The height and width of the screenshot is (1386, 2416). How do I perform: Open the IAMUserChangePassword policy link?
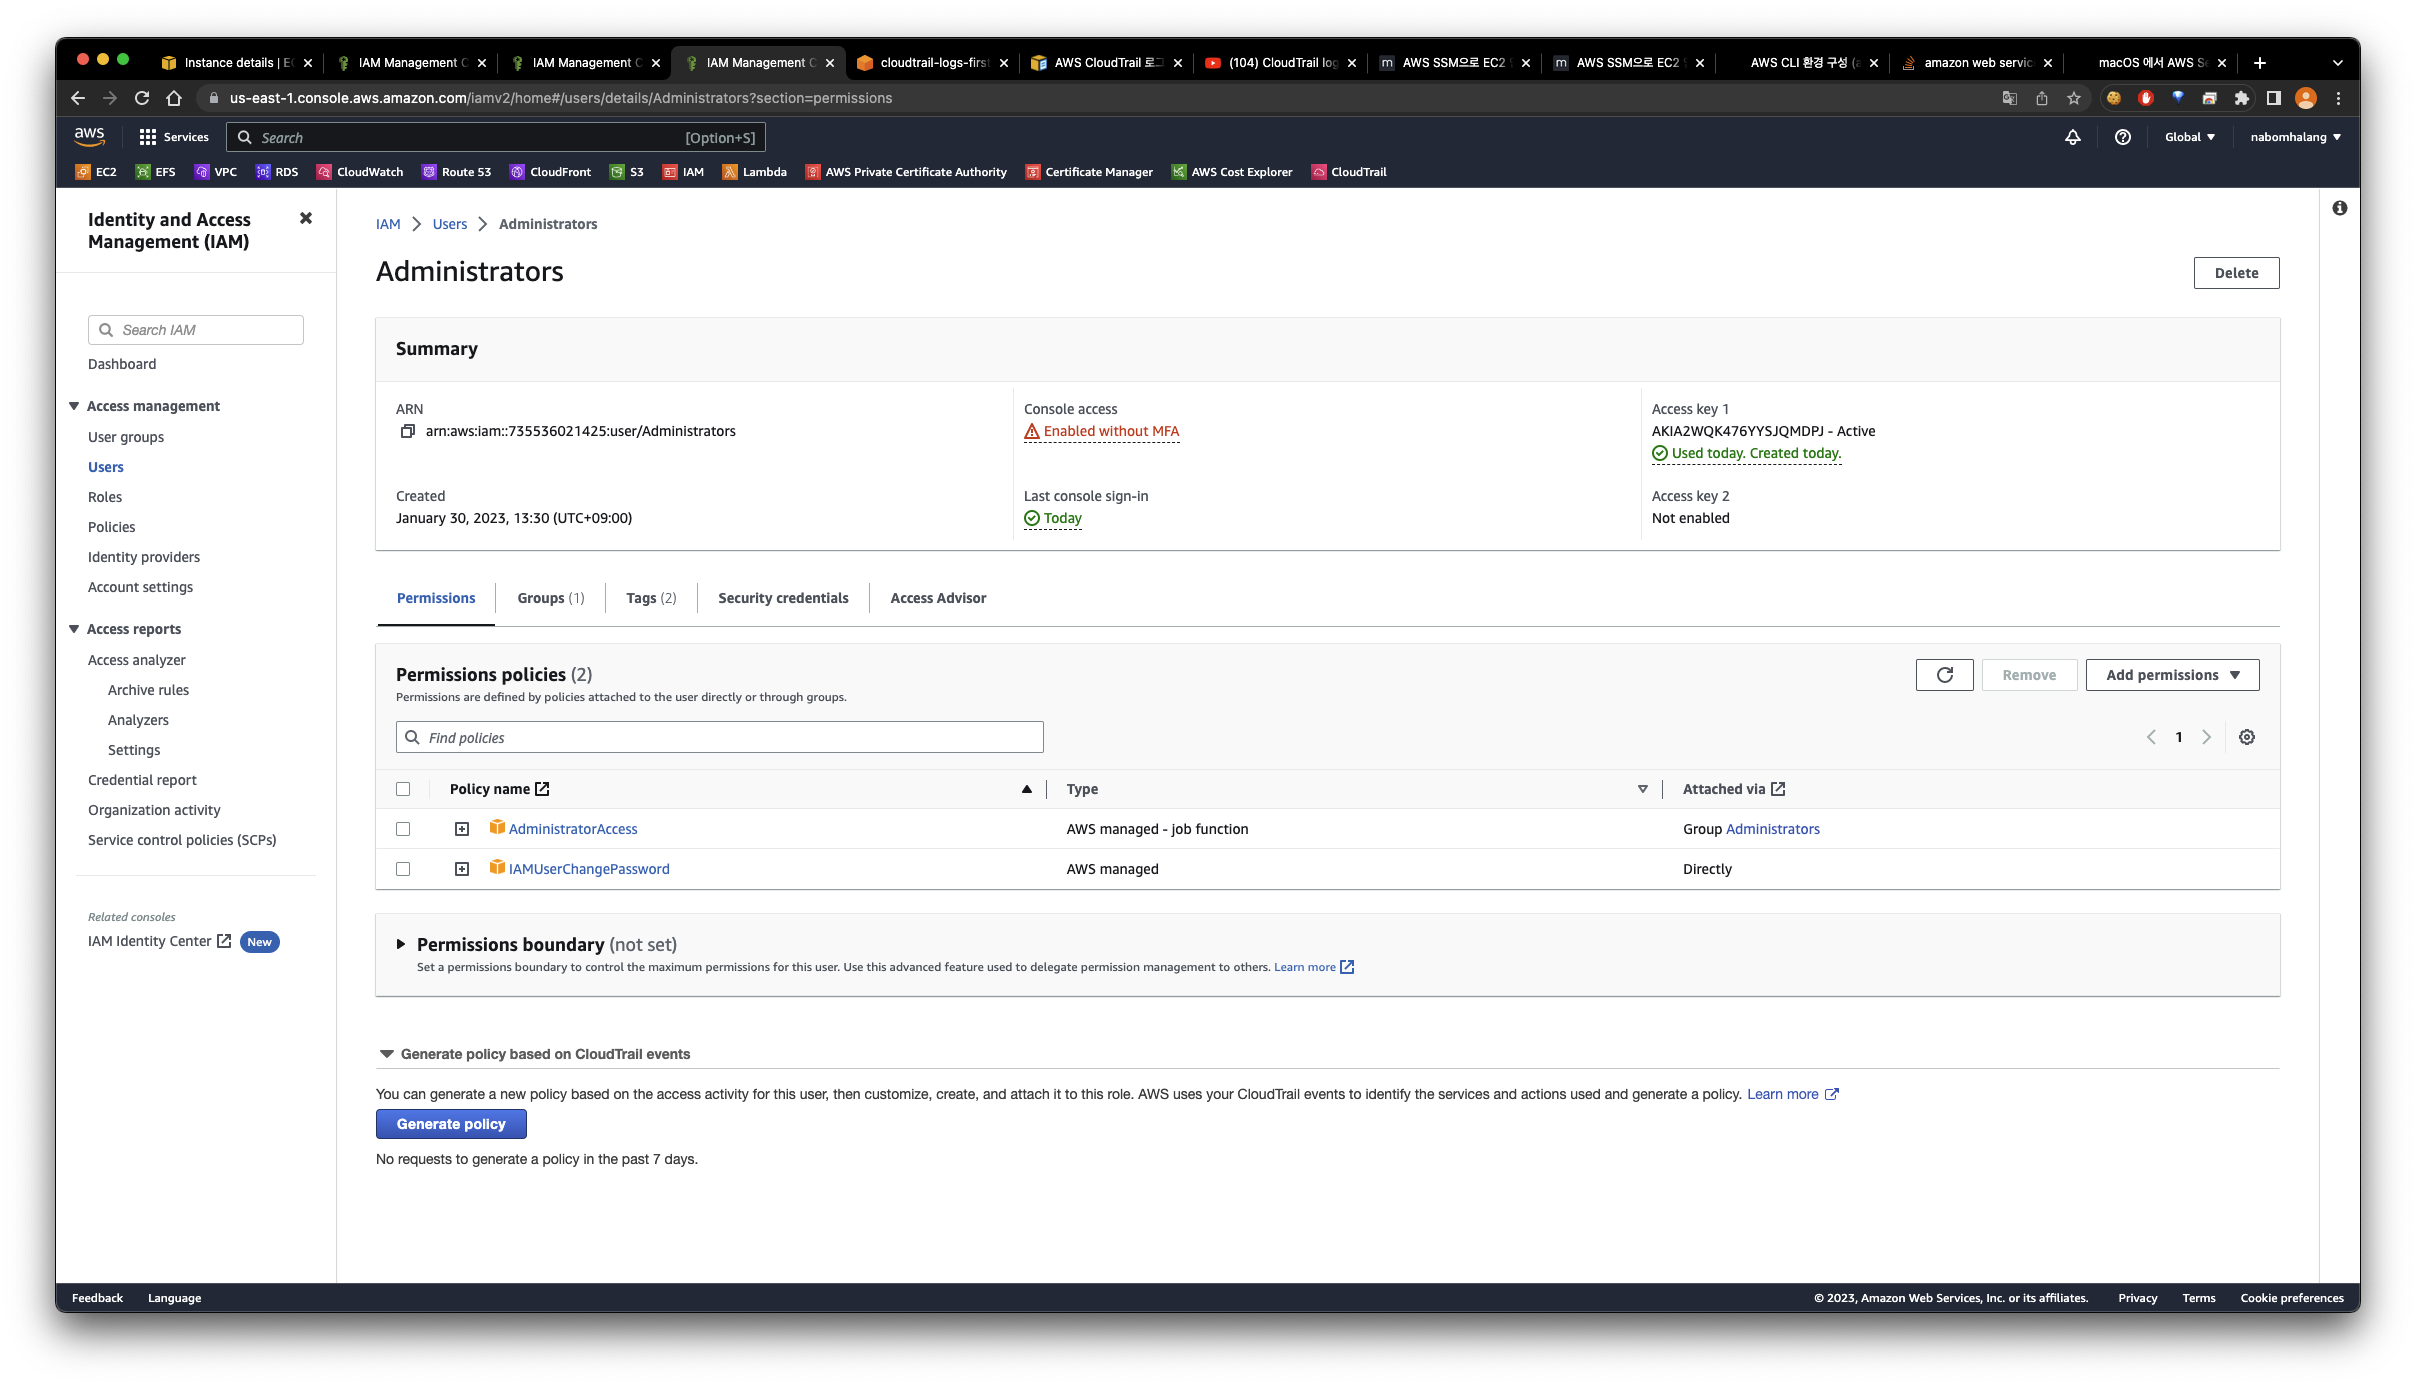(x=589, y=869)
